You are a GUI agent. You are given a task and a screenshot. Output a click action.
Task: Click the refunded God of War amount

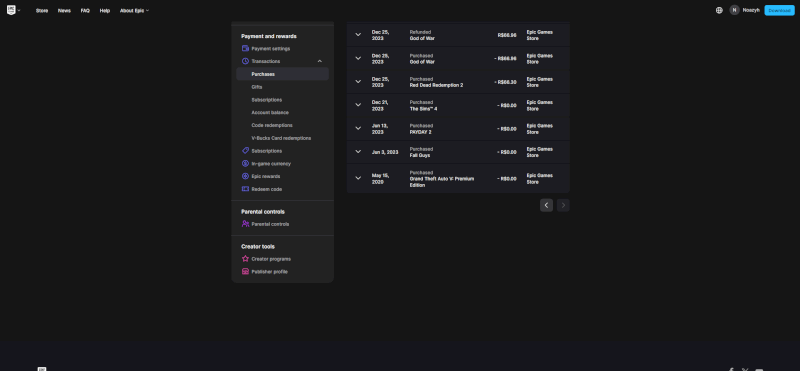507,35
